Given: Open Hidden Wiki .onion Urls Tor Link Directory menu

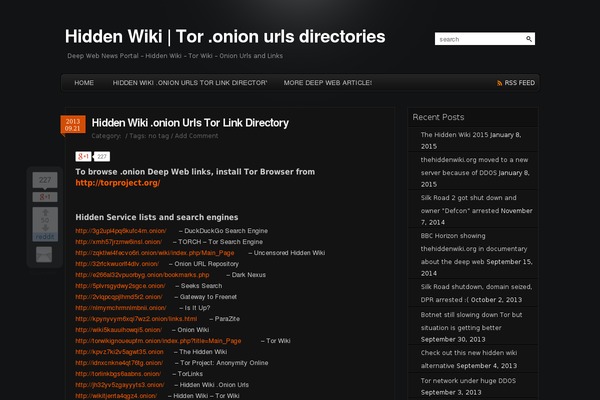Looking at the screenshot, I should click(190, 83).
